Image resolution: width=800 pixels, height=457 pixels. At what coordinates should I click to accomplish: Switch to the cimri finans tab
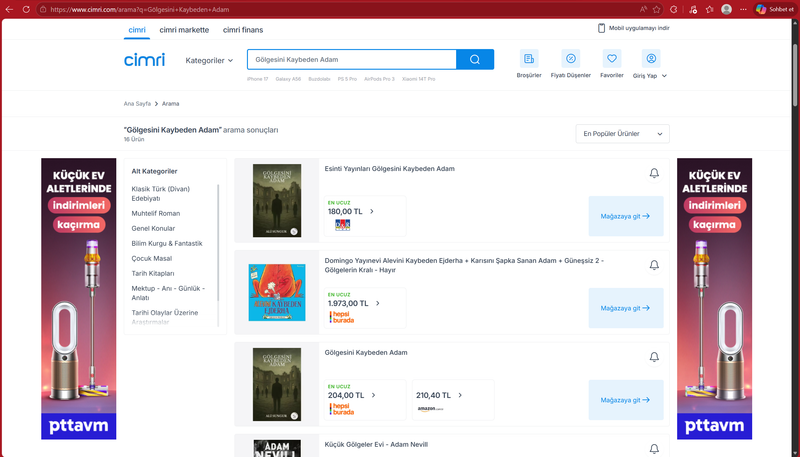coord(243,30)
